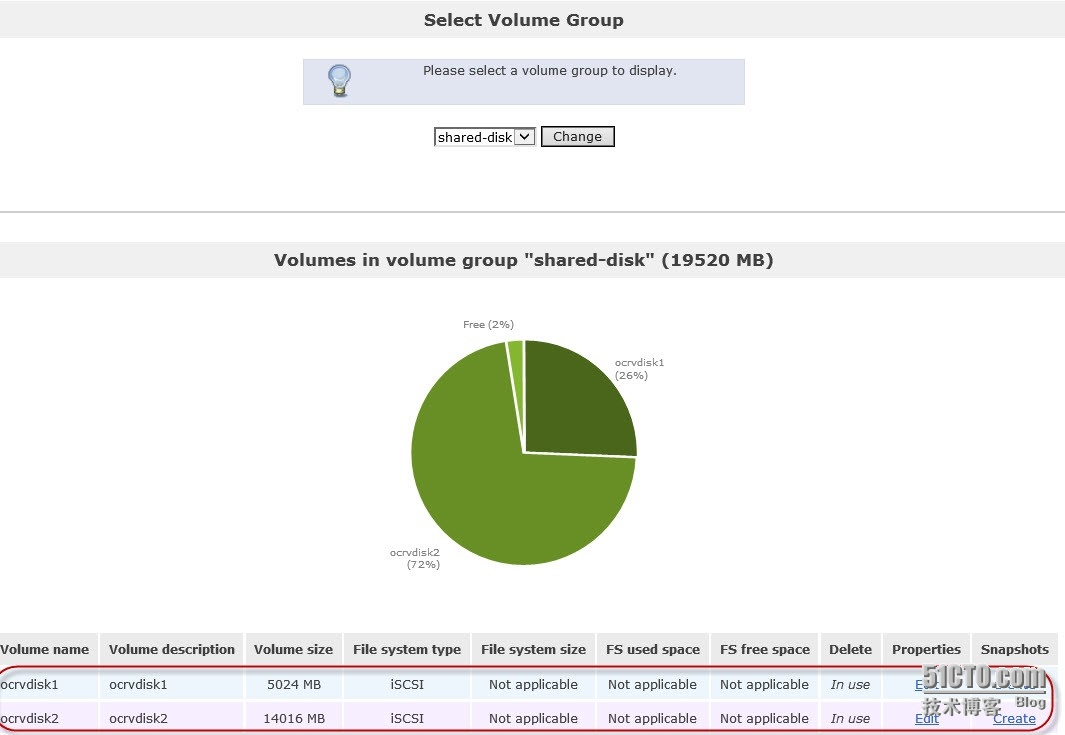Click the 'Volume size' column header
Viewport: 1065px width, 735px height.
point(293,649)
